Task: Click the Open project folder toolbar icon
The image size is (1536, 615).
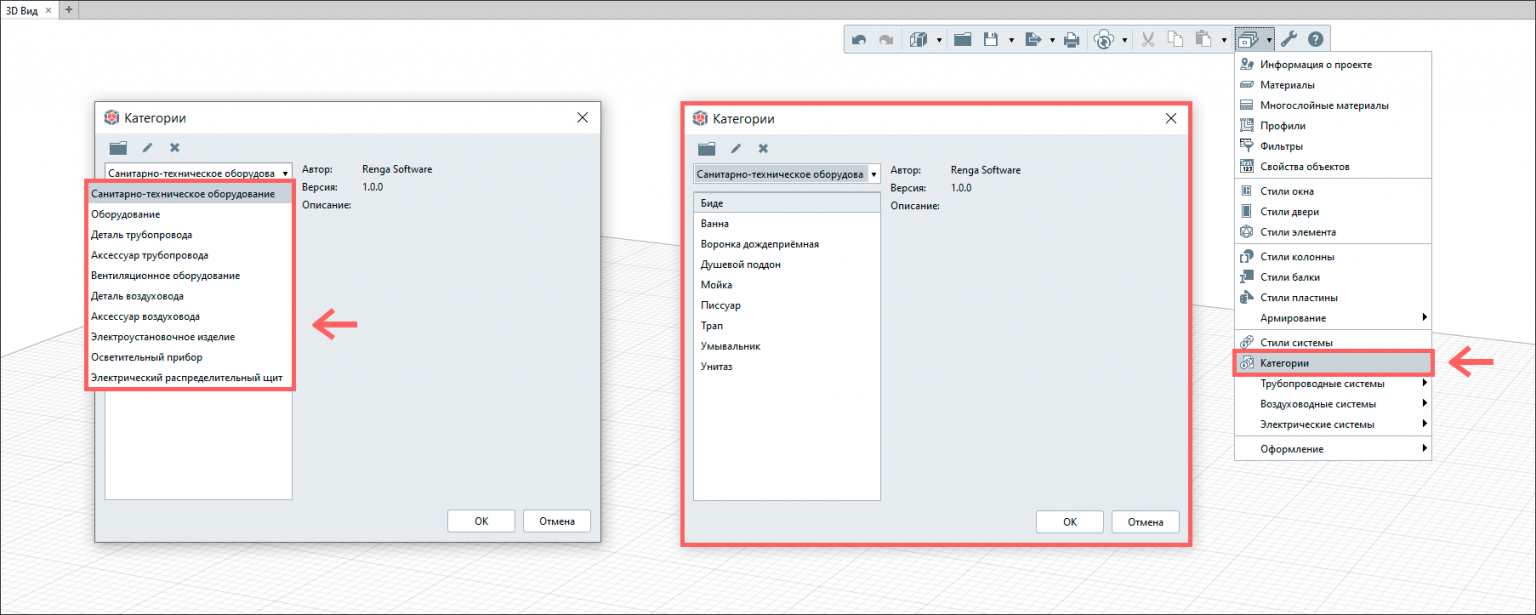Action: point(963,40)
